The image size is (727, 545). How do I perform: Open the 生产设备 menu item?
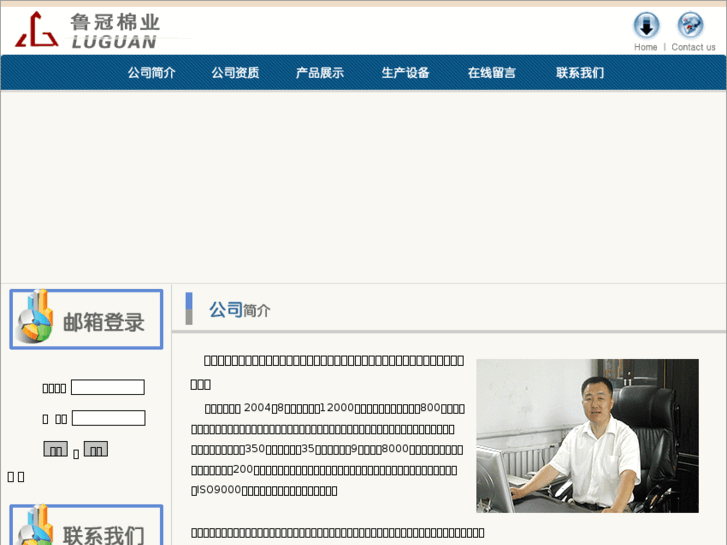point(406,73)
